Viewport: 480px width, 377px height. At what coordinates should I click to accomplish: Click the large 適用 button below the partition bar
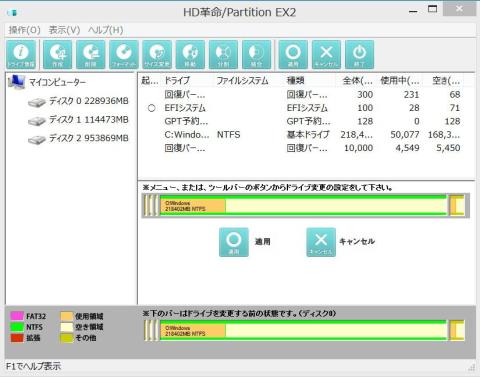click(234, 242)
